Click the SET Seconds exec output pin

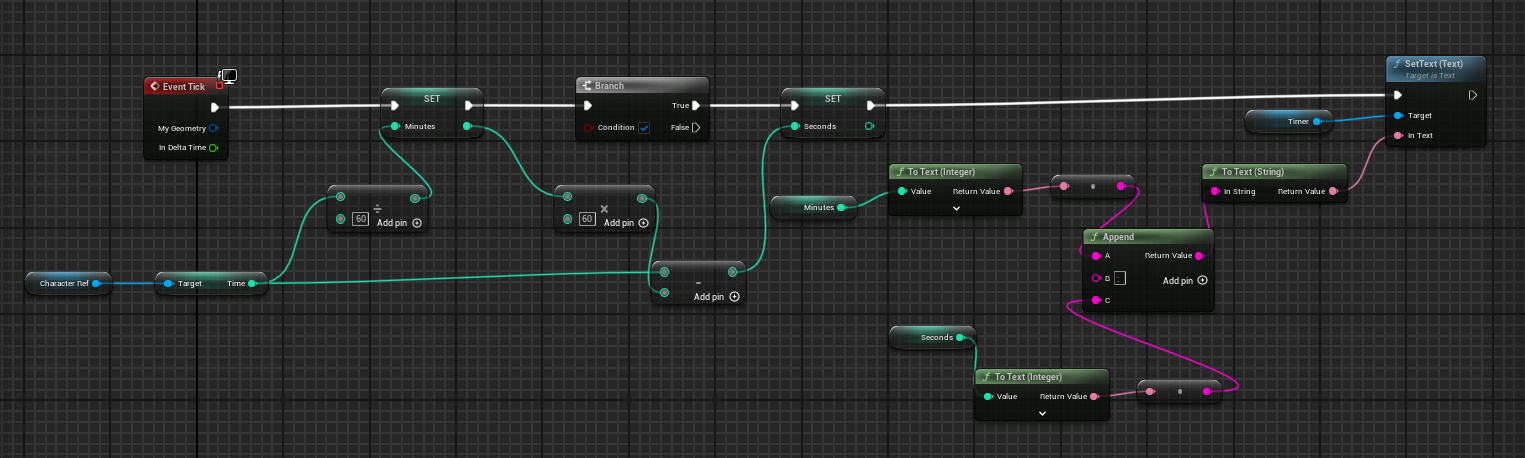pyautogui.click(x=869, y=105)
